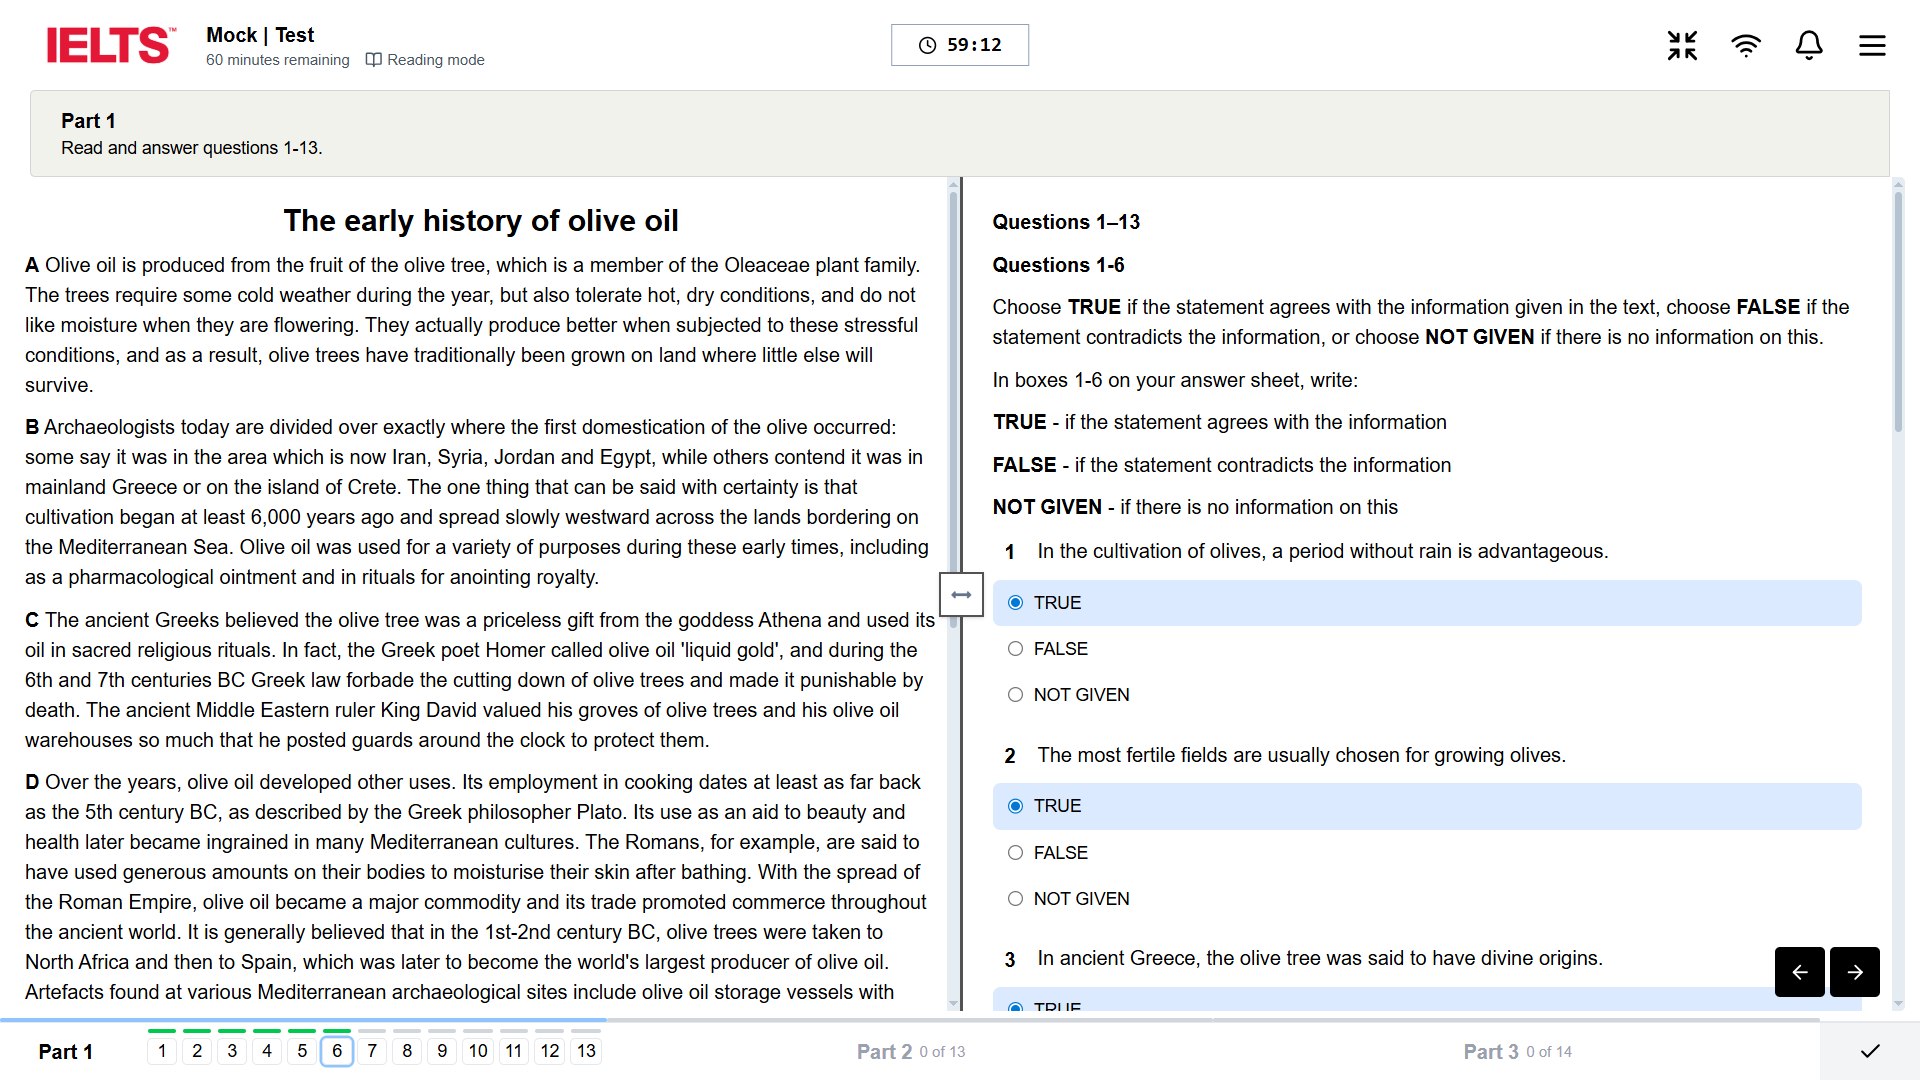1920x1080 pixels.
Task: Jump to question 4 in navigator
Action: click(267, 1051)
